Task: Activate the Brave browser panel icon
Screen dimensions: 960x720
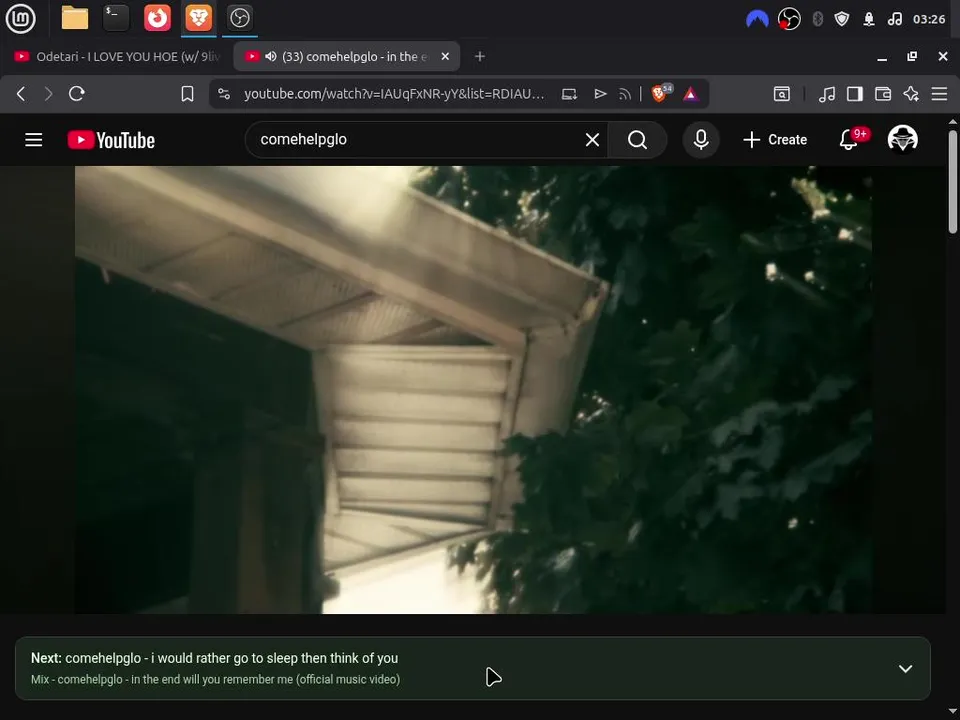Action: point(198,18)
